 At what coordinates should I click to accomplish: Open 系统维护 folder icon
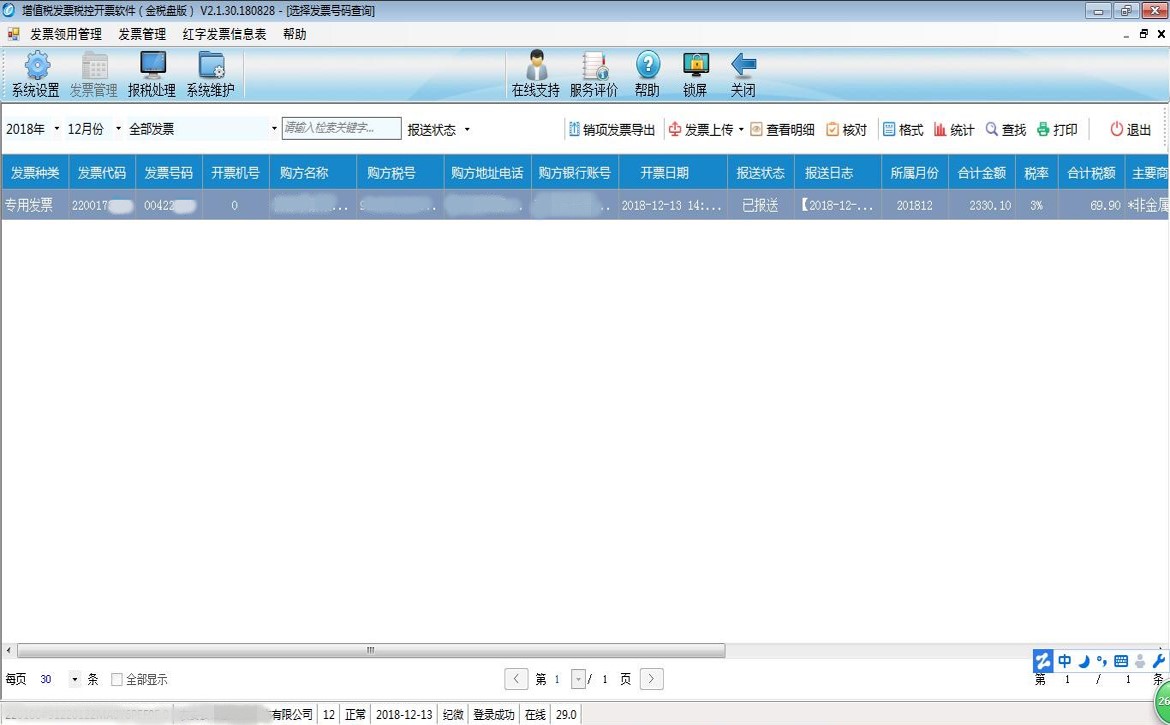click(210, 67)
